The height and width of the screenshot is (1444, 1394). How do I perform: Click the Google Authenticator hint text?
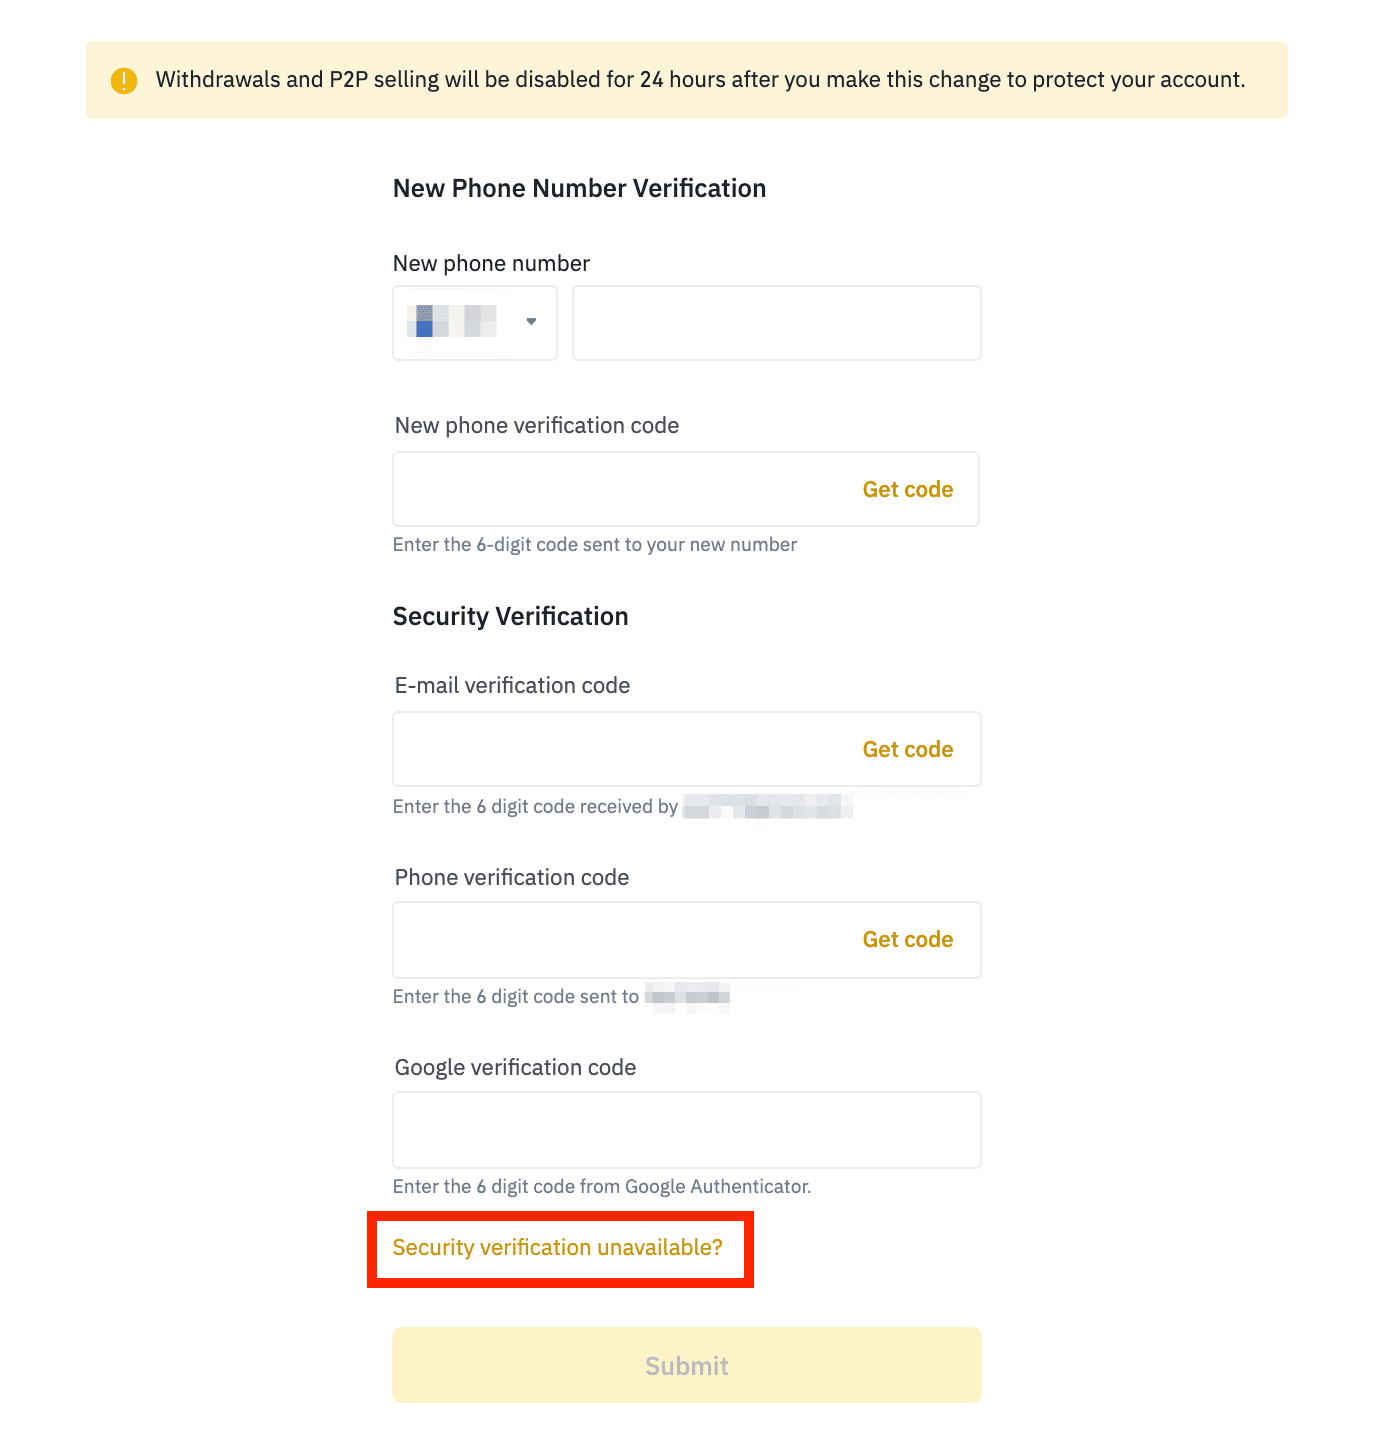[601, 1187]
